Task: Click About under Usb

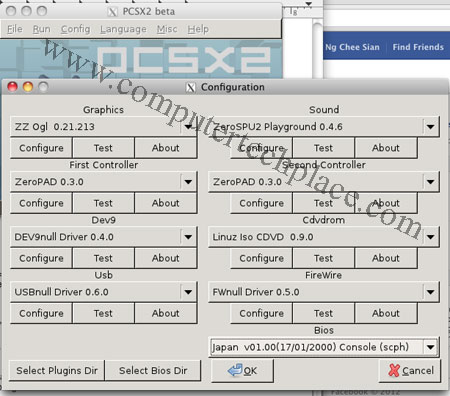Action: point(166,313)
